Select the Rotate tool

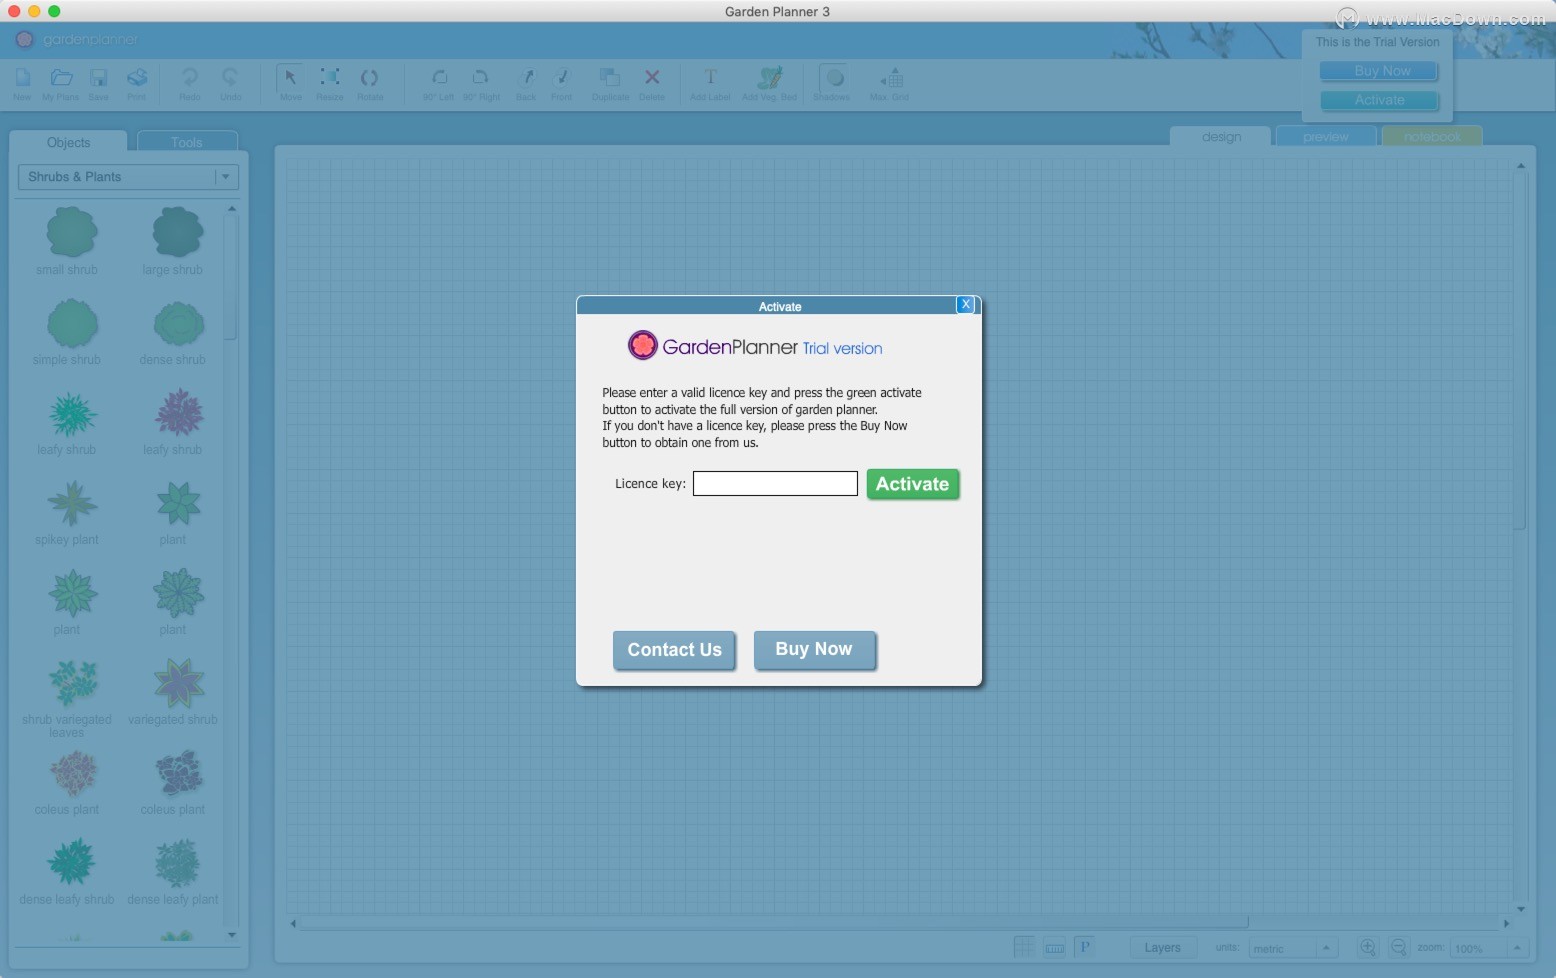369,78
